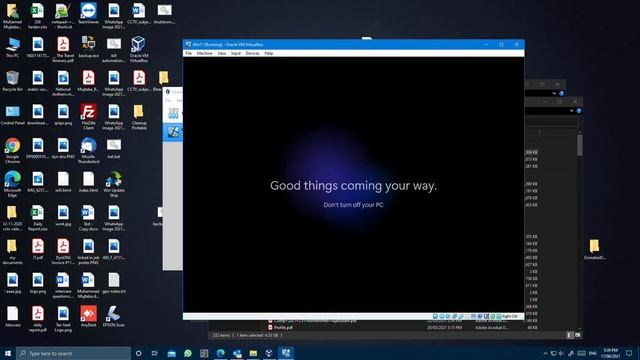Screen dimensions: 640x360
Task: Select the gps notes.txt desktop file
Action: (x=113, y=283)
